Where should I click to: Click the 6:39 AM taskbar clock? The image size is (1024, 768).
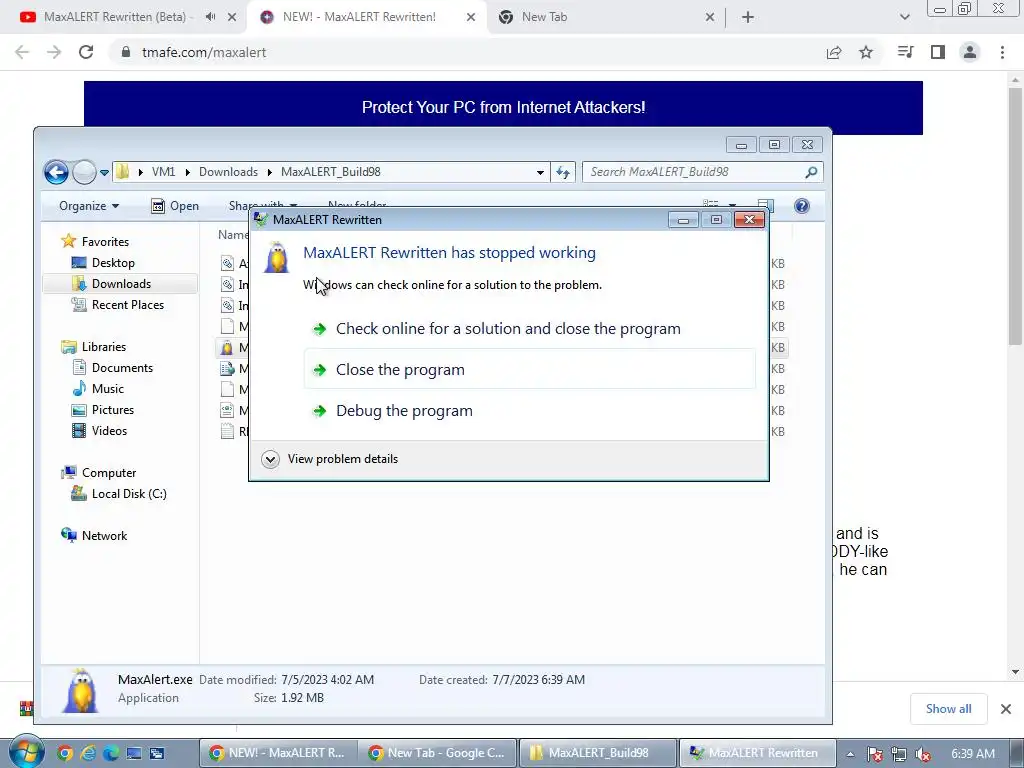(972, 754)
